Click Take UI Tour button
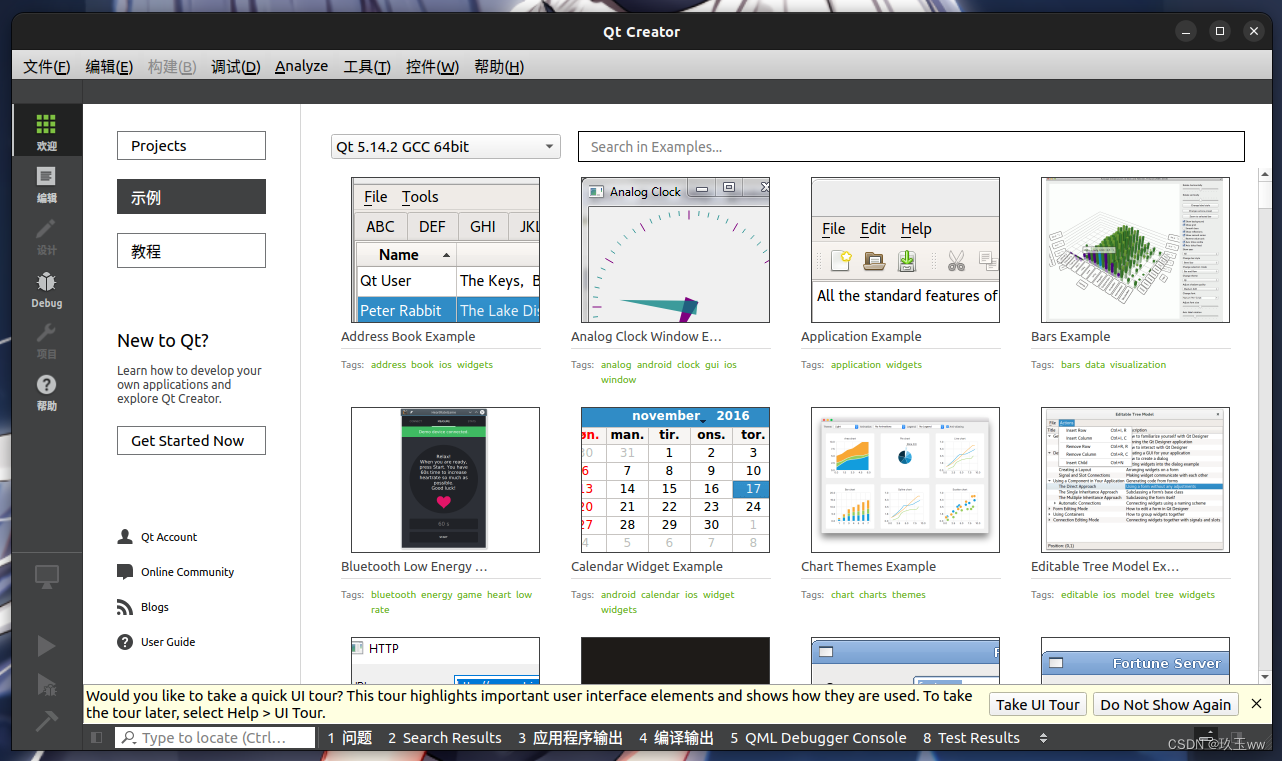 point(1037,704)
